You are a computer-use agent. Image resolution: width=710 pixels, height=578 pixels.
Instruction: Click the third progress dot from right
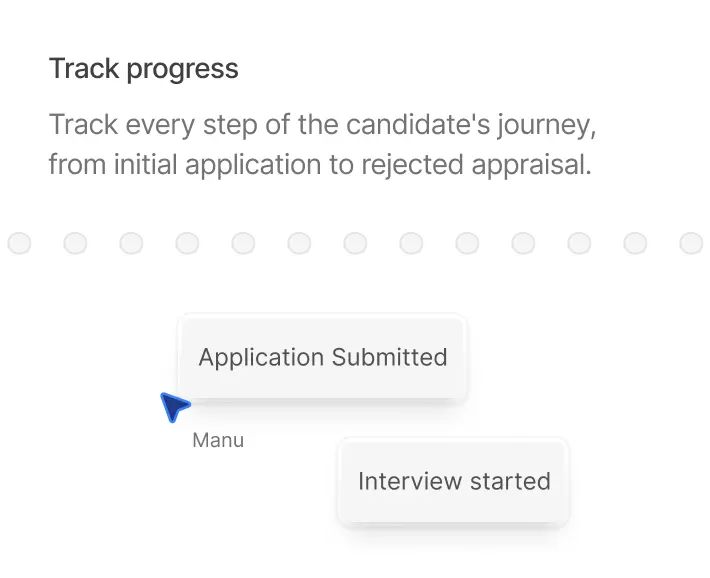coord(579,243)
